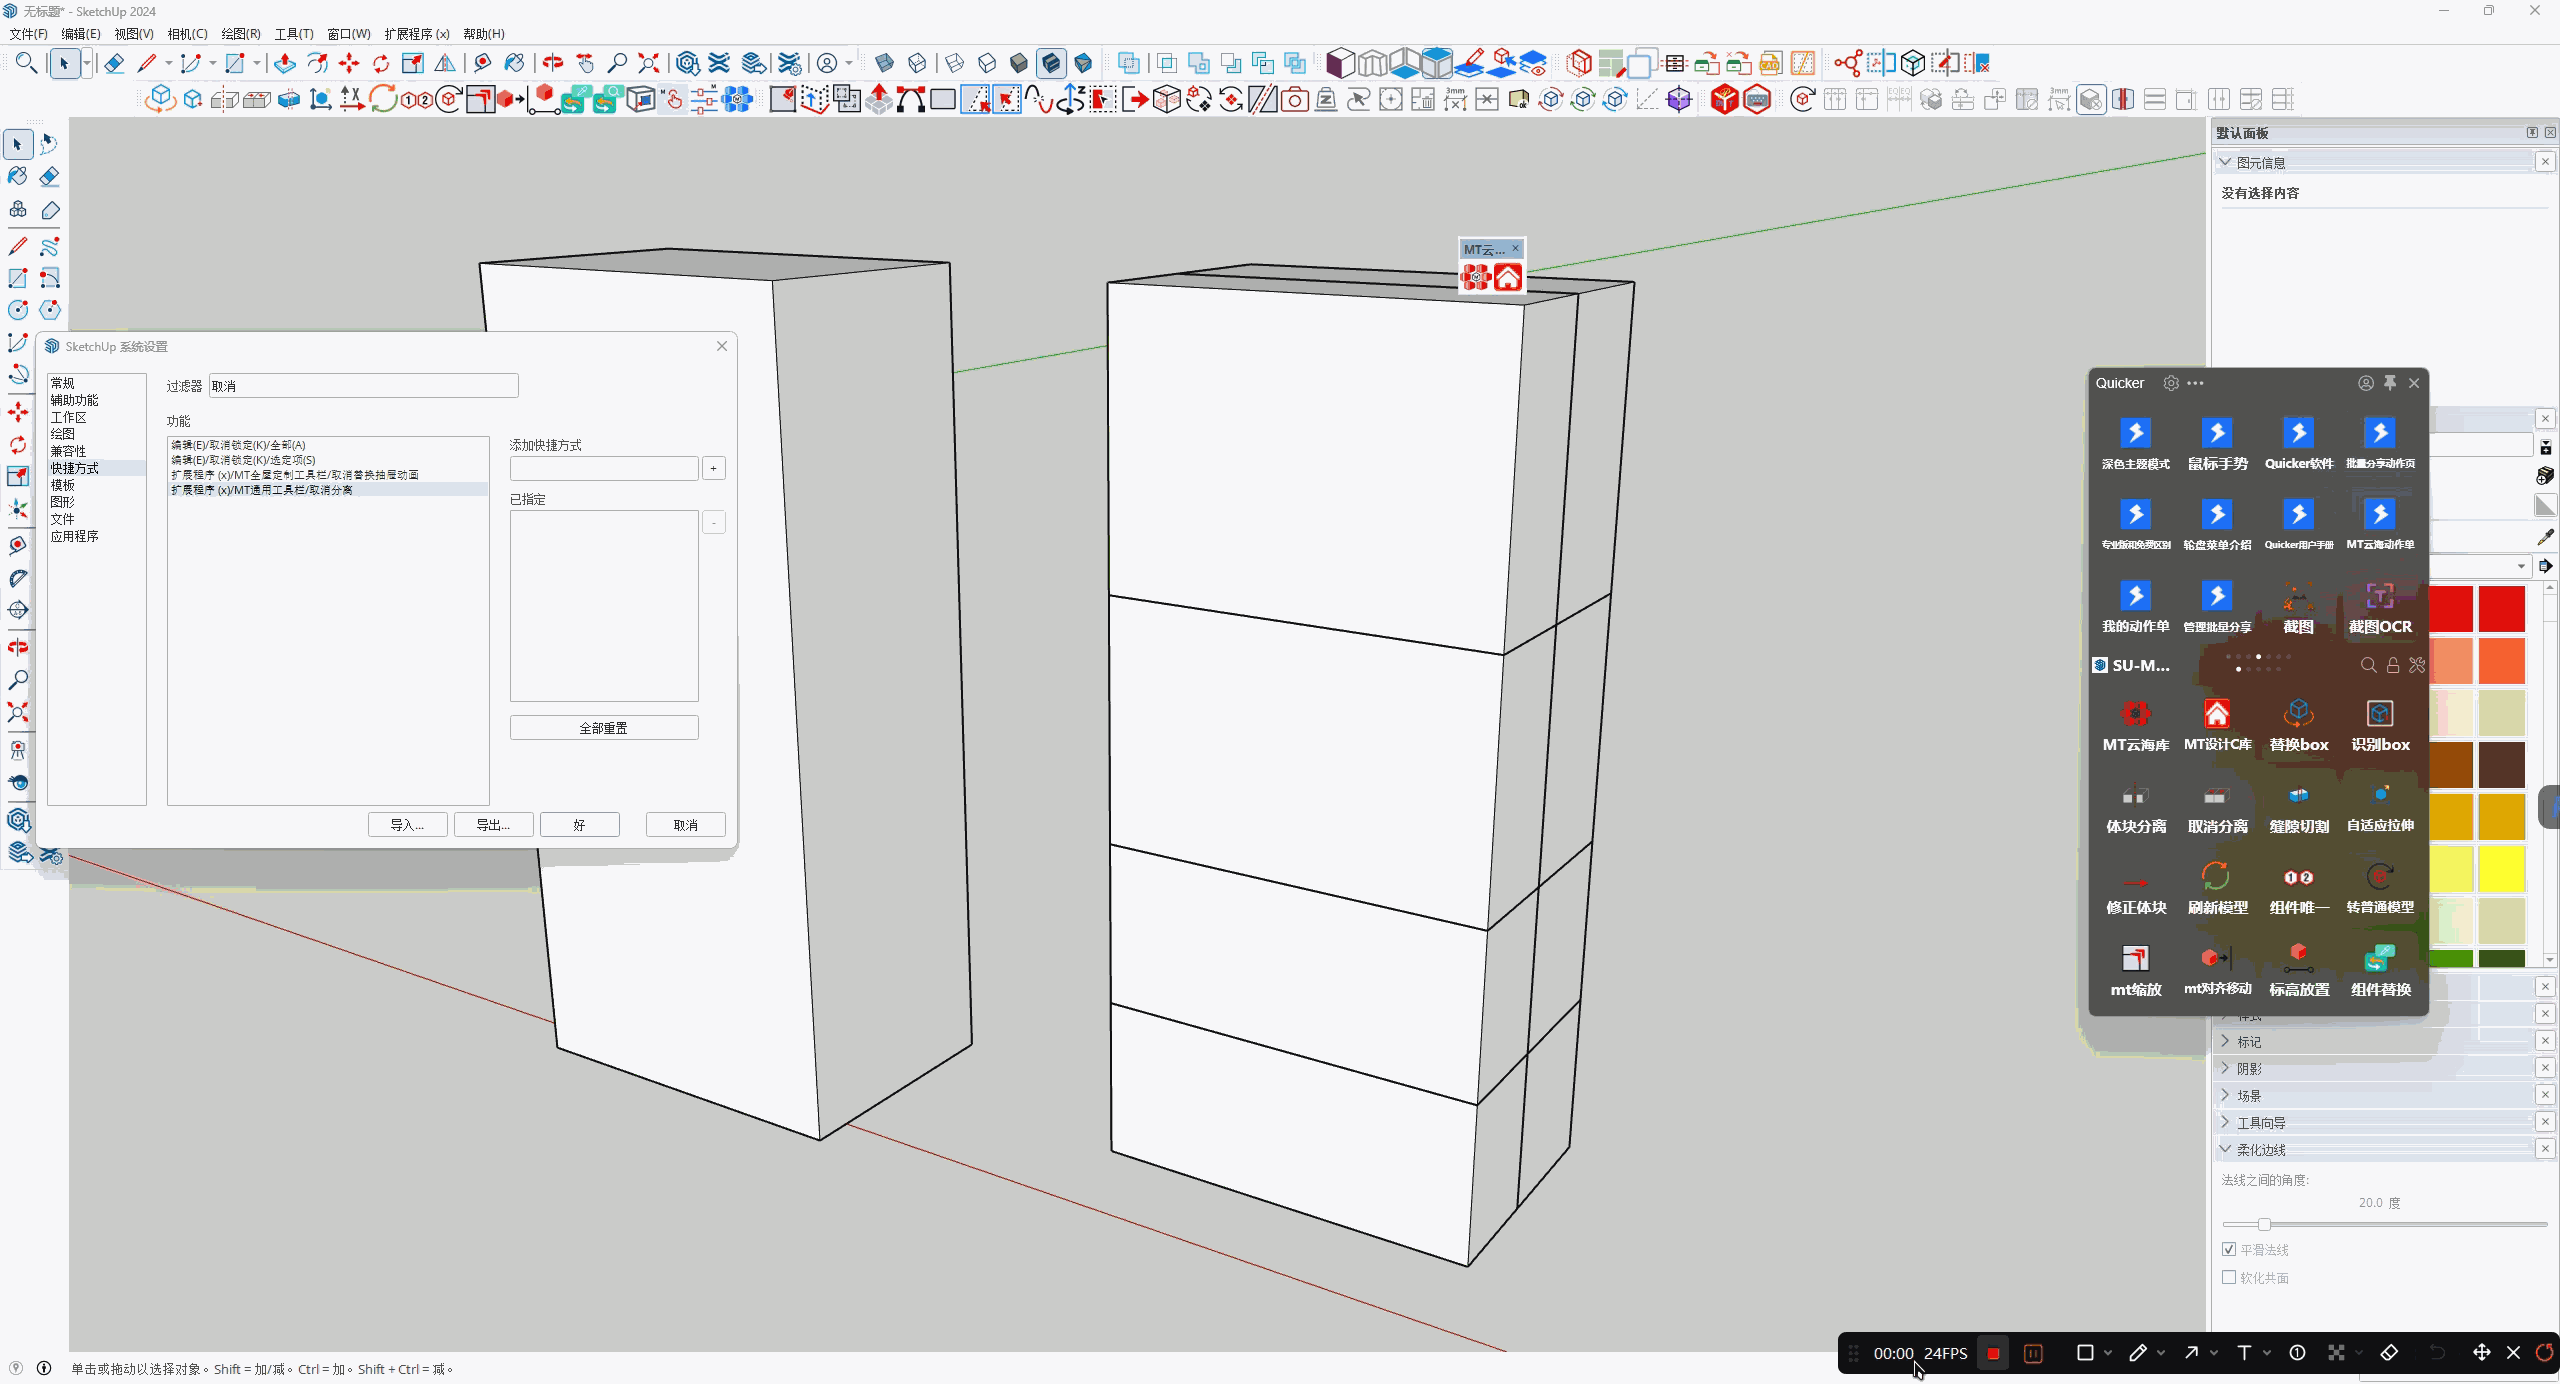Select the Rotate tool in top toolbar

point(381,64)
